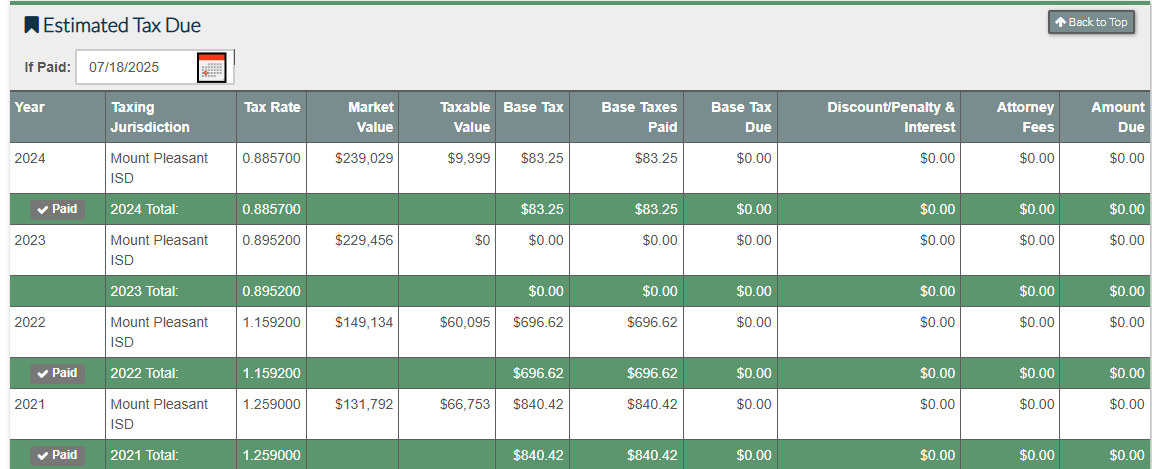Image resolution: width=1152 pixels, height=469 pixels.
Task: Click the 2022 base tax $696.62 cell
Action: (538, 322)
